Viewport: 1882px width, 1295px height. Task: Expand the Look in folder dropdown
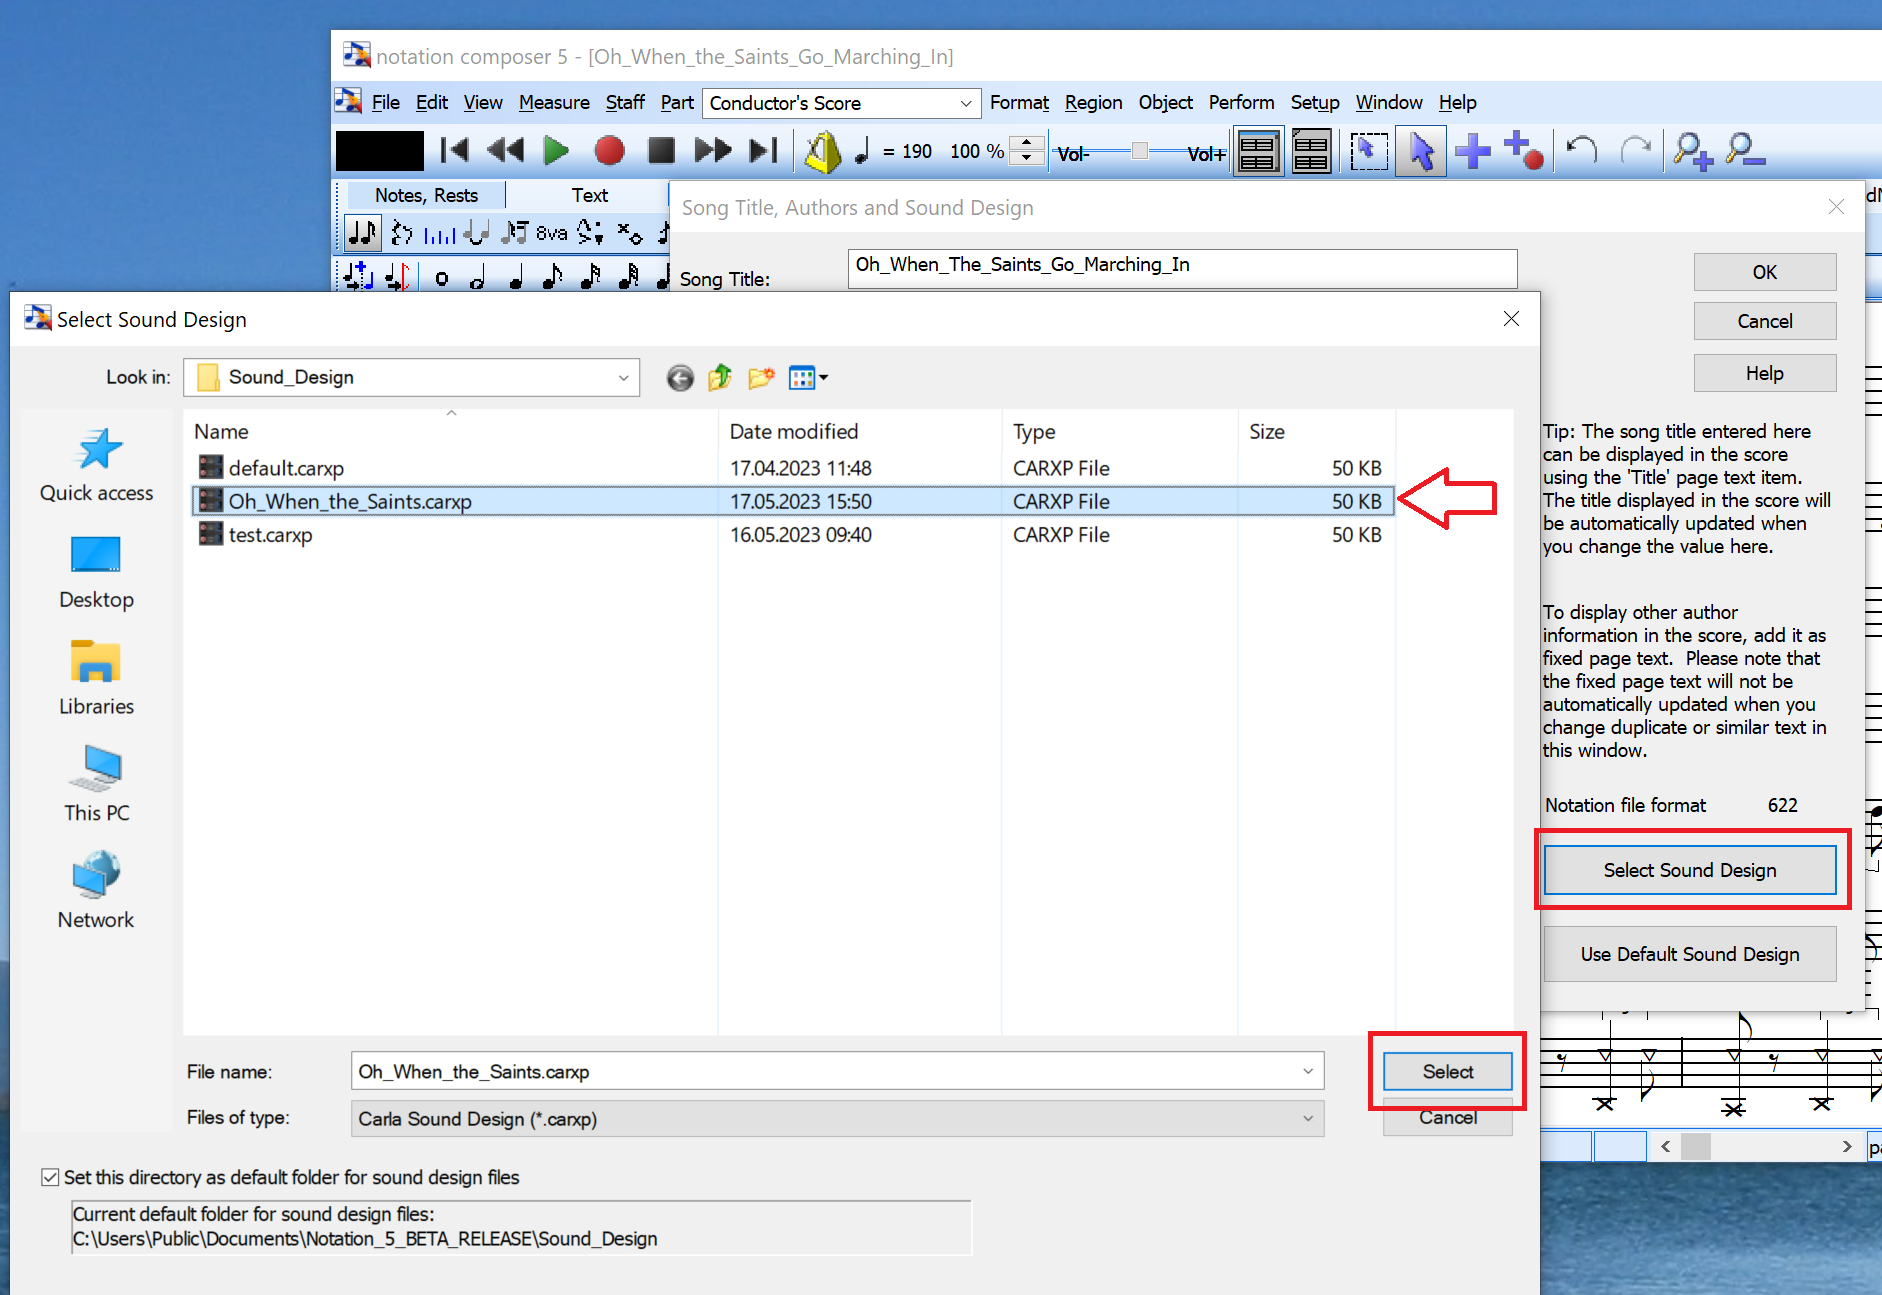coord(623,378)
